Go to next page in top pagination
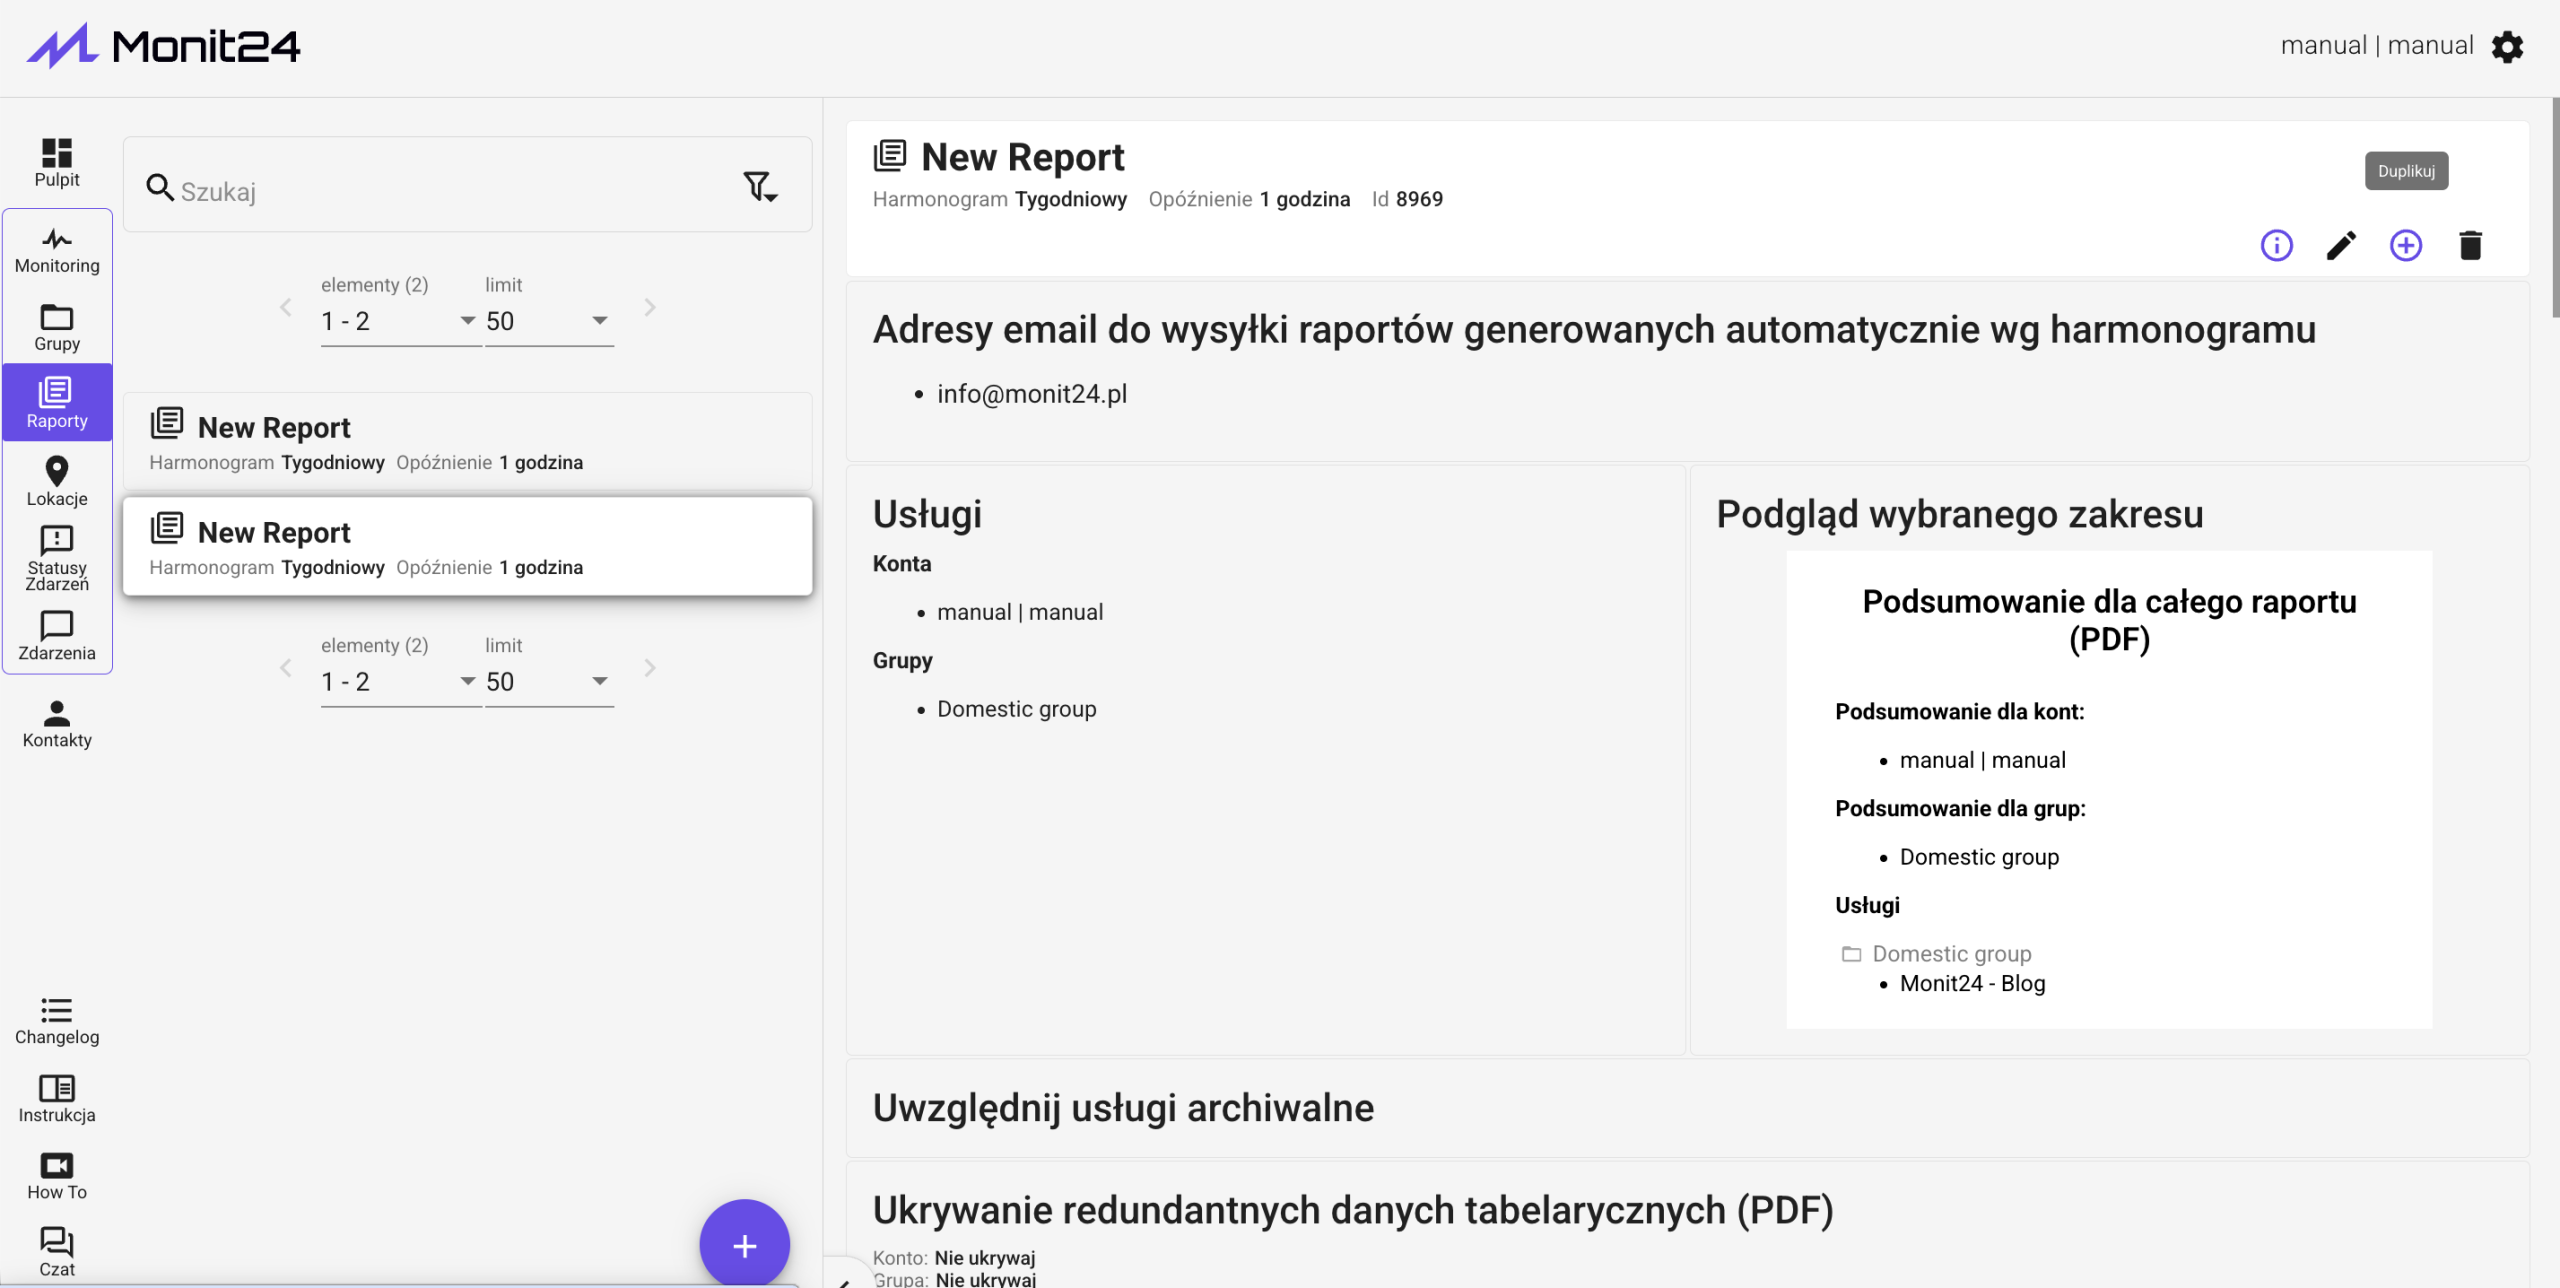 tap(650, 307)
